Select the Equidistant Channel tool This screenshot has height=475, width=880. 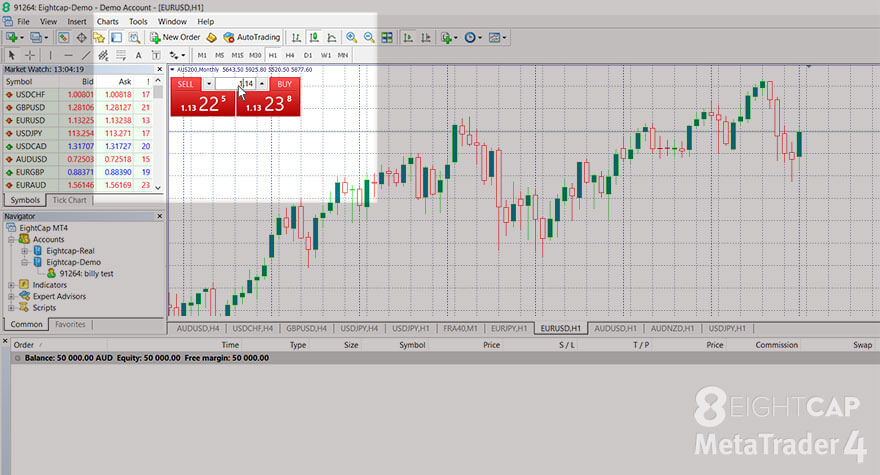coord(103,55)
